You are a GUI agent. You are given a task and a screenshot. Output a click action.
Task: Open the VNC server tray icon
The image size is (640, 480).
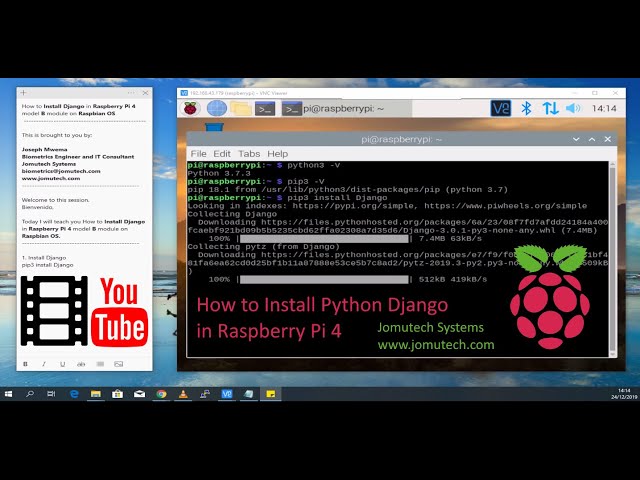[x=500, y=109]
